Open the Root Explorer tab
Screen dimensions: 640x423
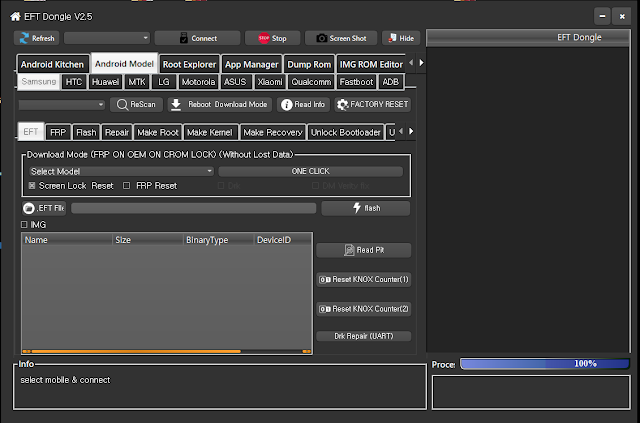pyautogui.click(x=189, y=64)
